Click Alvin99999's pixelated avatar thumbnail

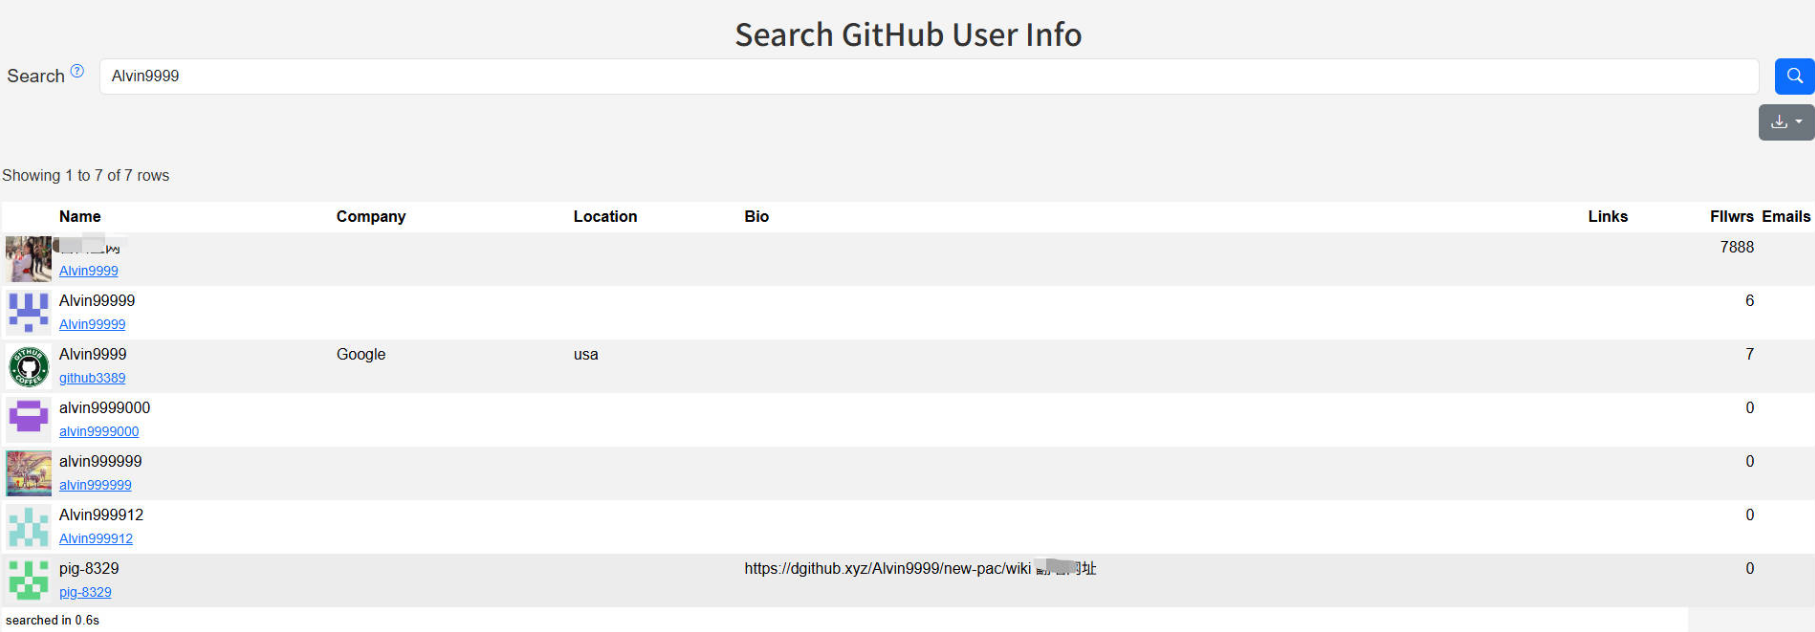pyautogui.click(x=28, y=311)
